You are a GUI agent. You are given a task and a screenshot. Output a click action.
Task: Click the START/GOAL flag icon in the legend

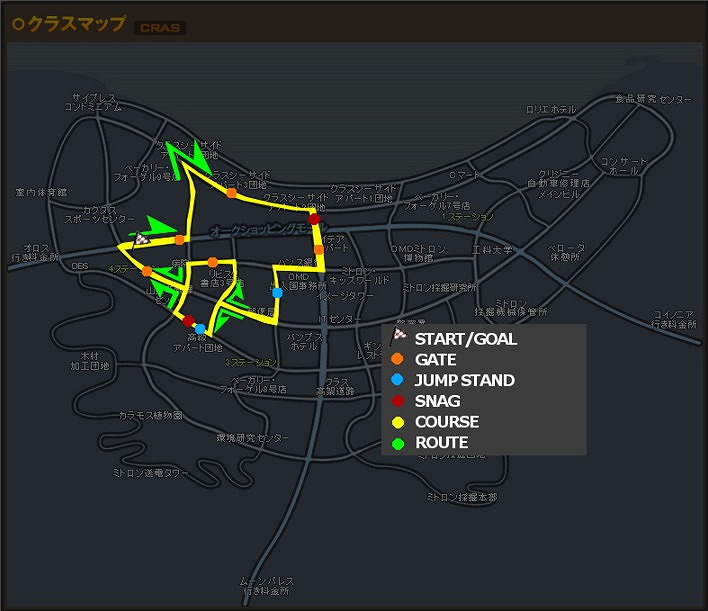[x=398, y=336]
